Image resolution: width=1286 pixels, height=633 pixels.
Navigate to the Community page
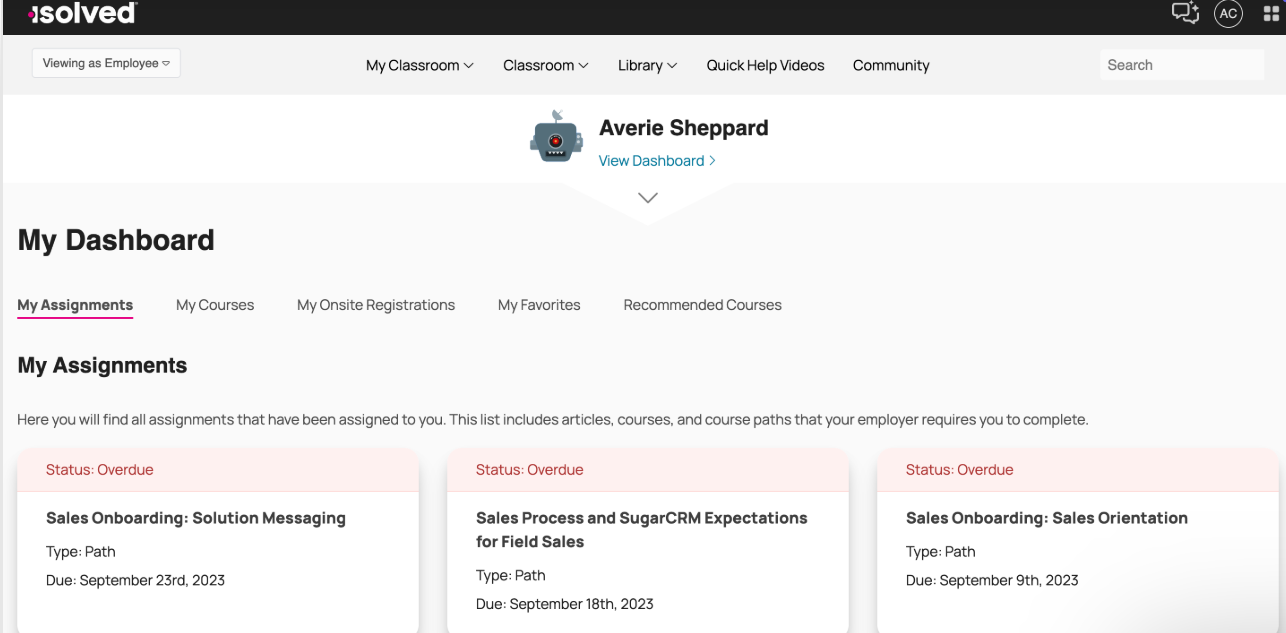click(x=890, y=65)
